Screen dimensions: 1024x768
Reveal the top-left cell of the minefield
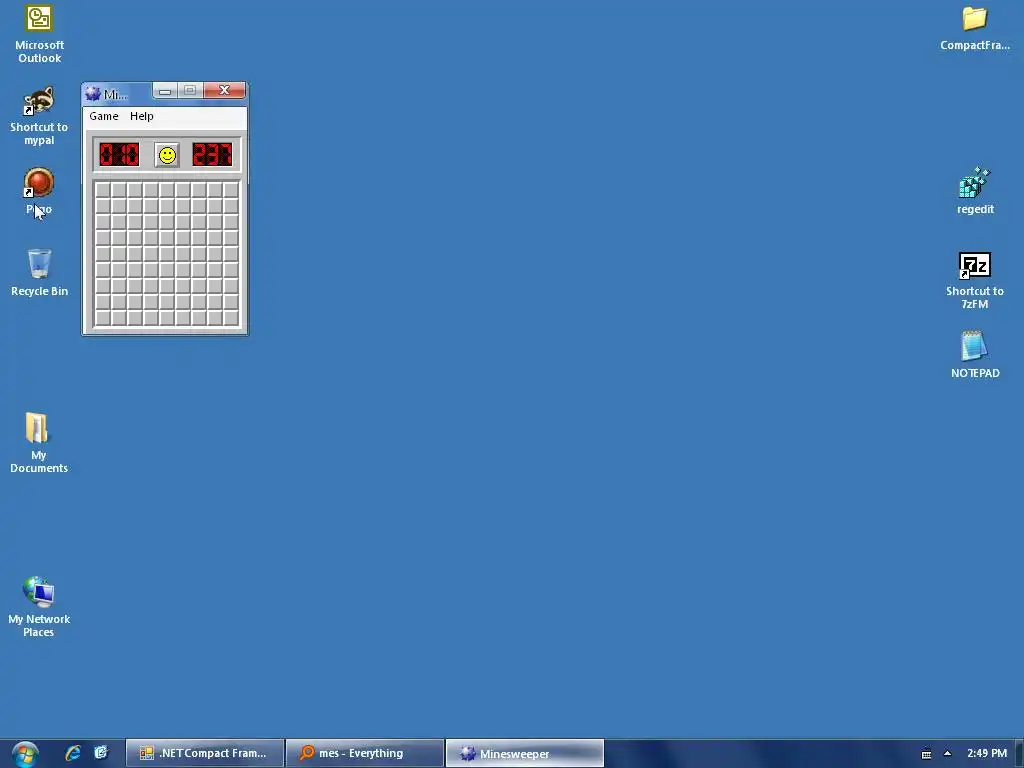(x=103, y=190)
